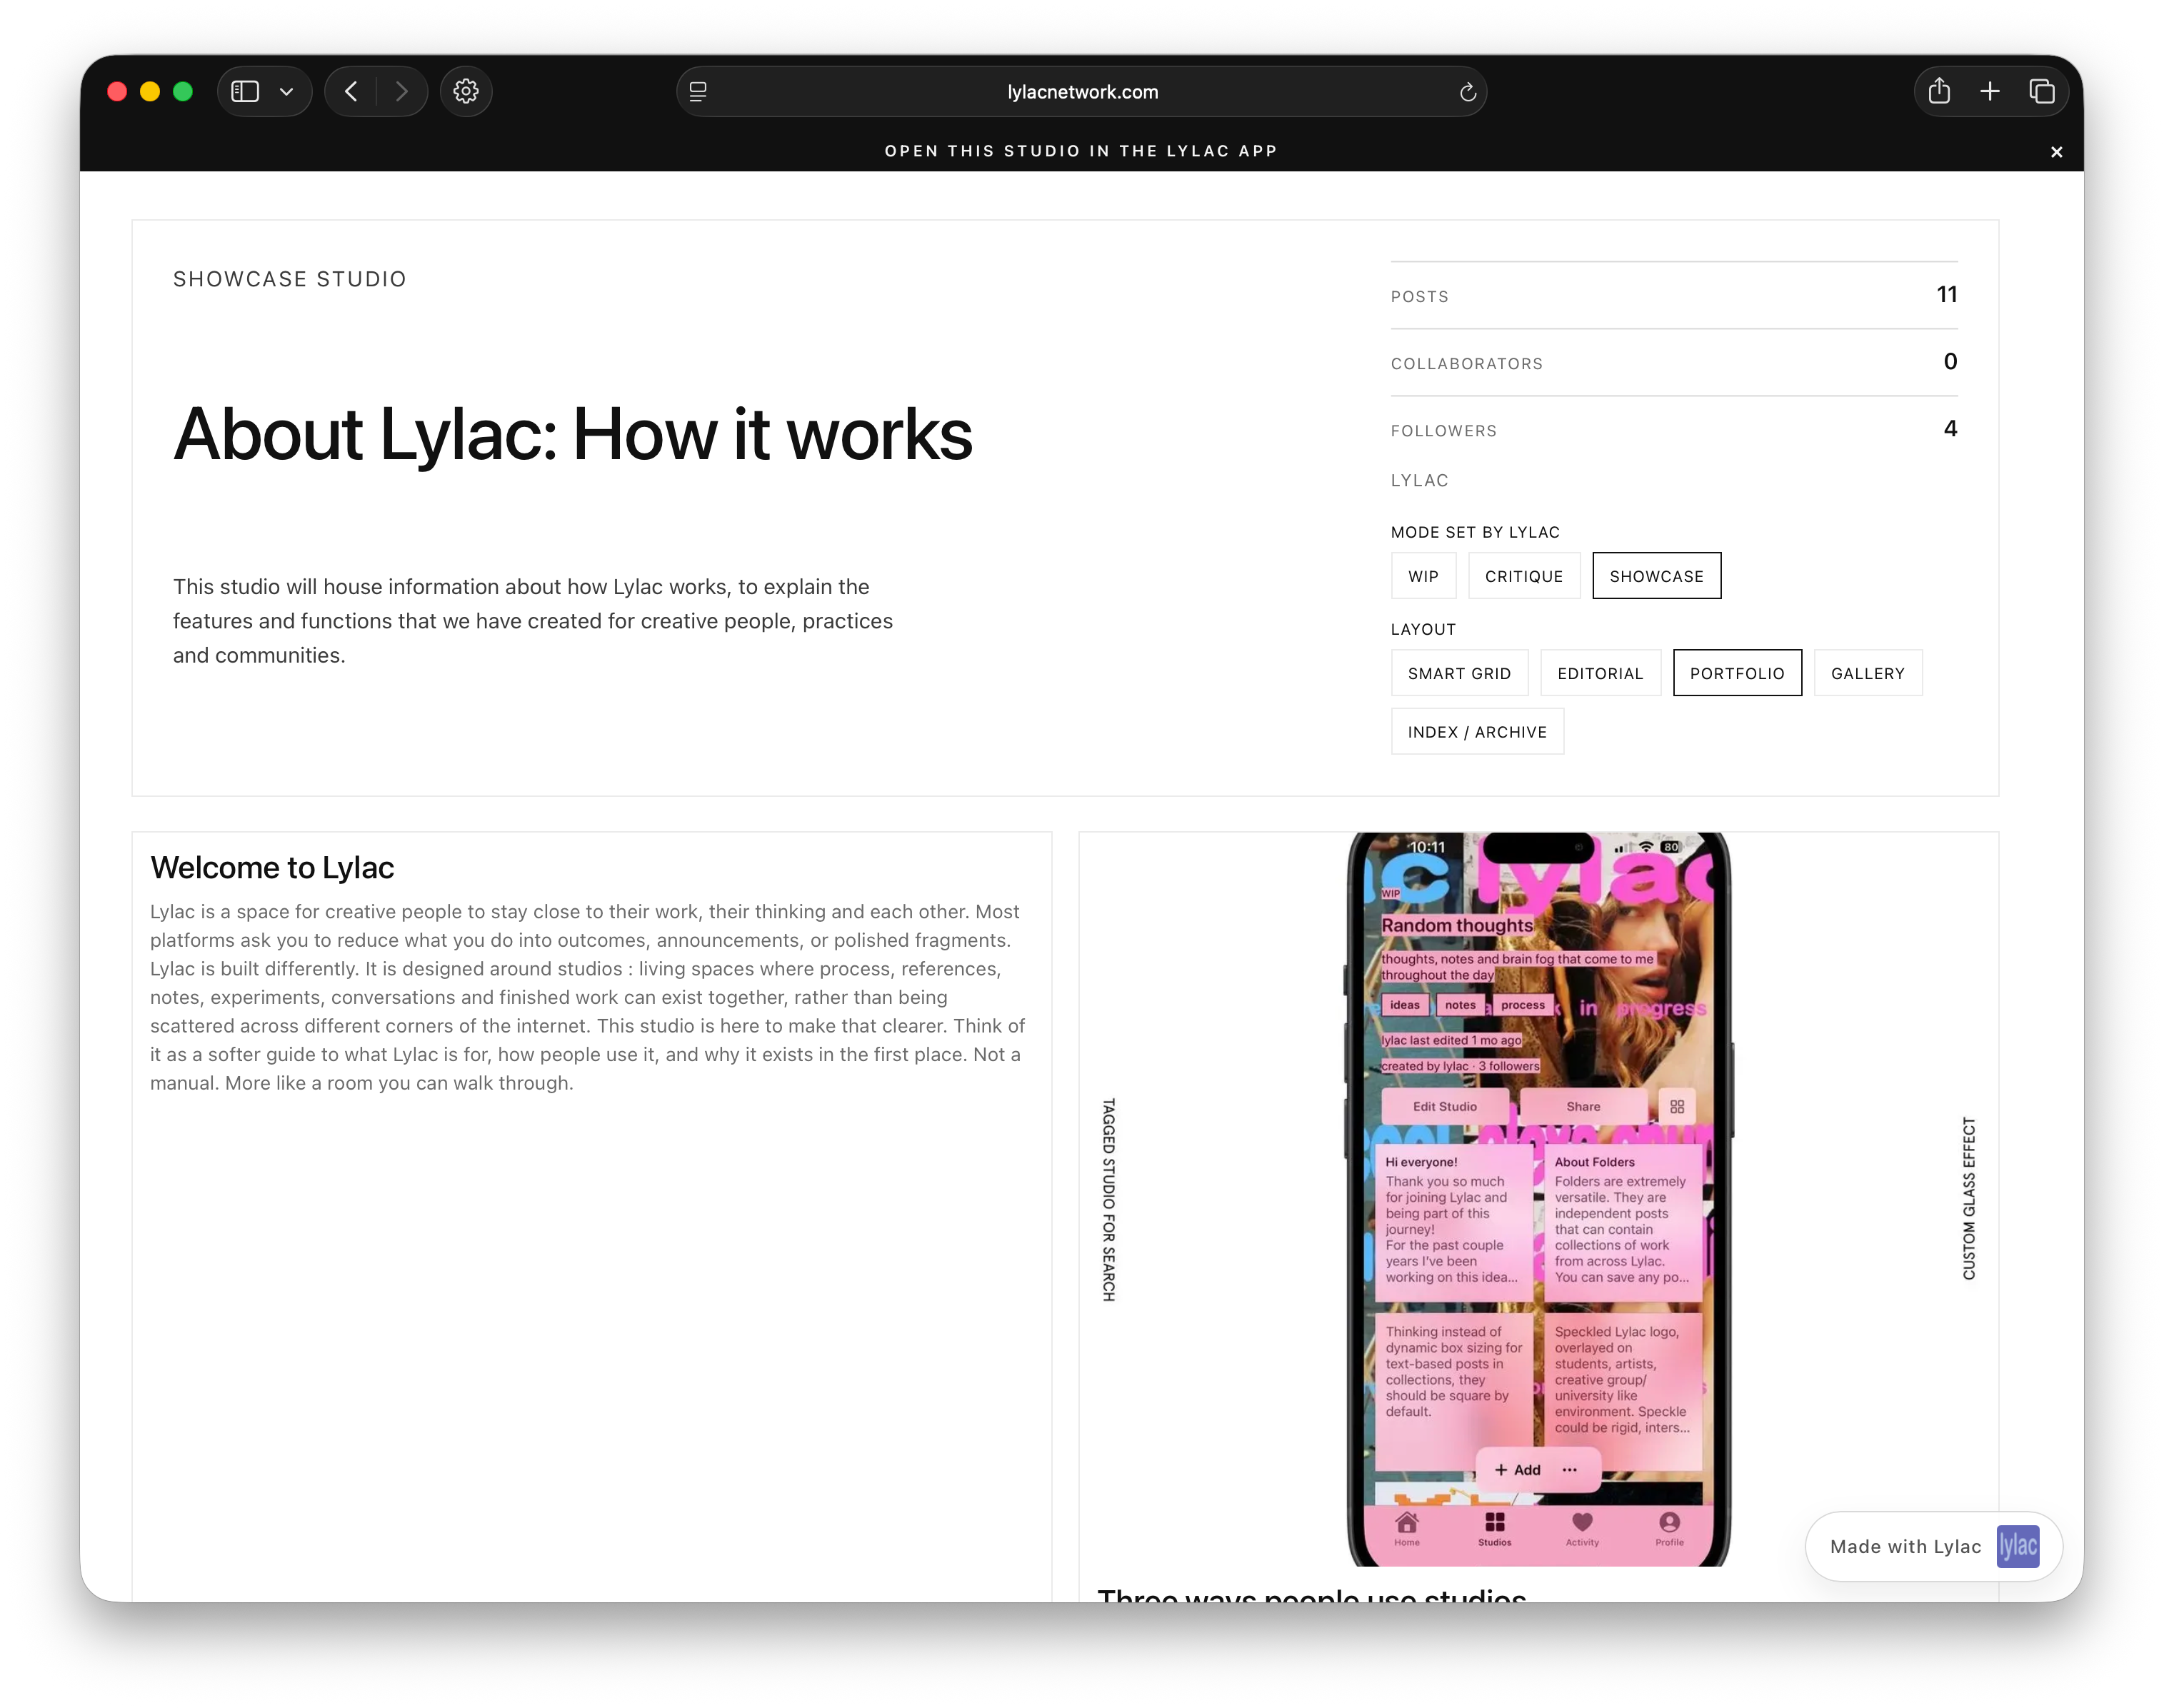Open the share sheet in the browser toolbar
Screen dimensions: 2164x1708
[1938, 91]
